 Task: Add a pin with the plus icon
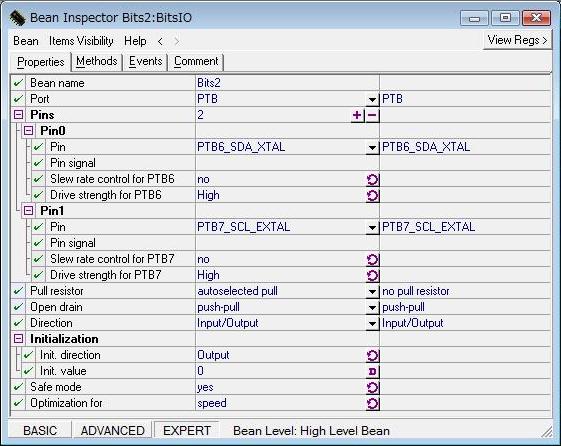point(357,115)
